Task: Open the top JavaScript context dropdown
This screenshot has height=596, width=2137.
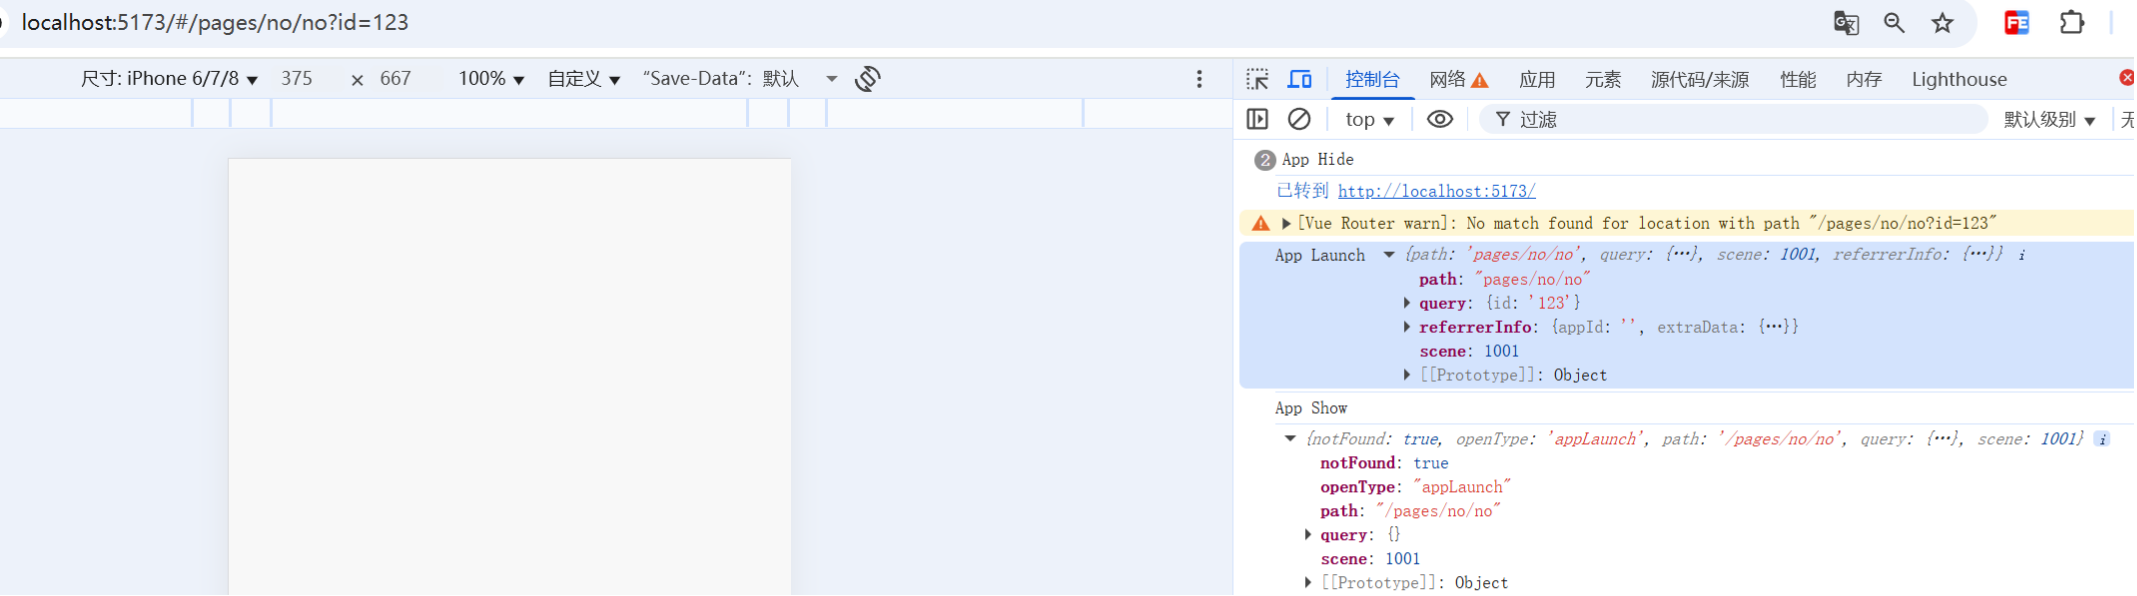Action: click(1369, 120)
